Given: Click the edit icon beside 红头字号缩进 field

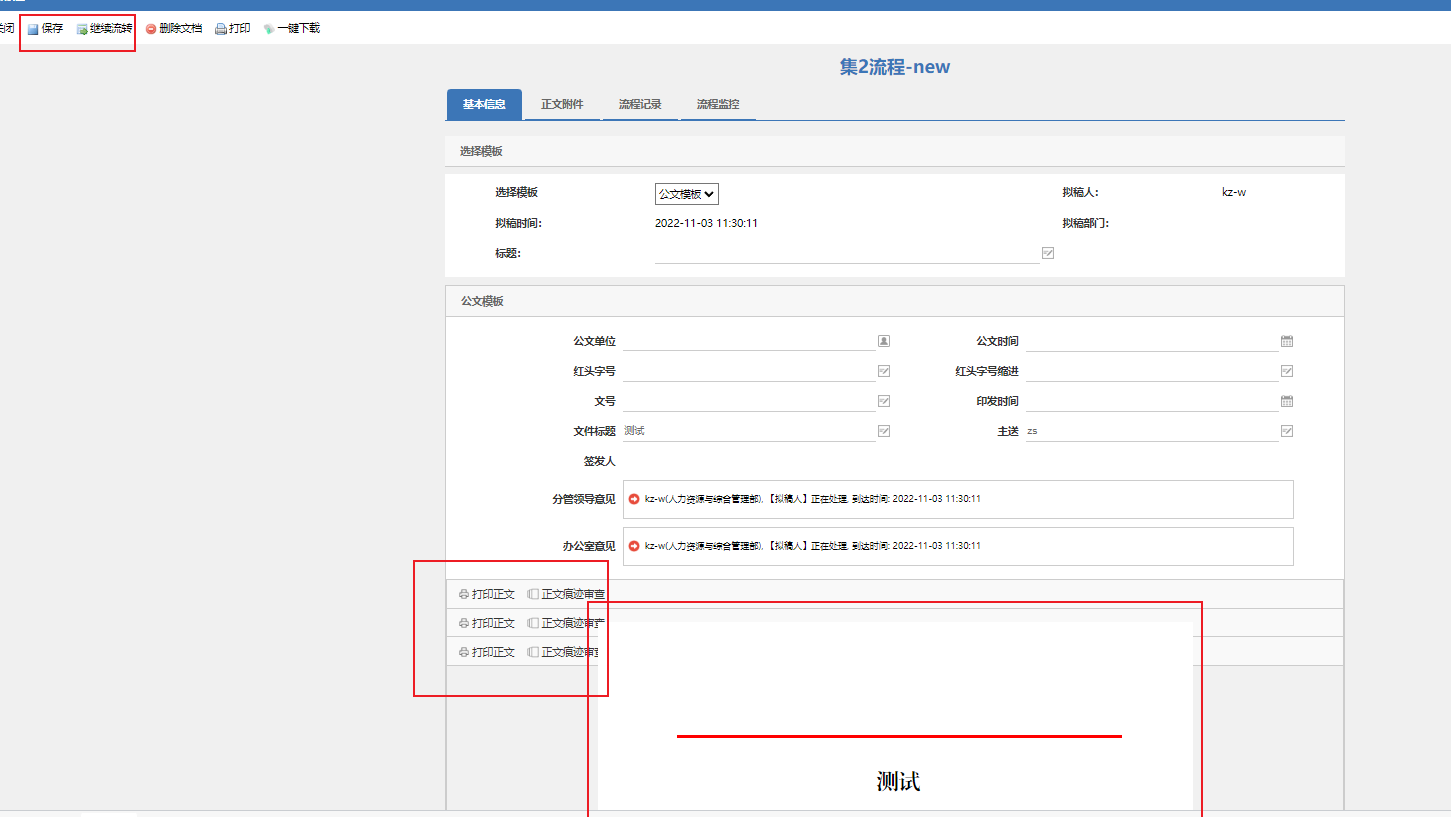Looking at the screenshot, I should (x=1287, y=371).
